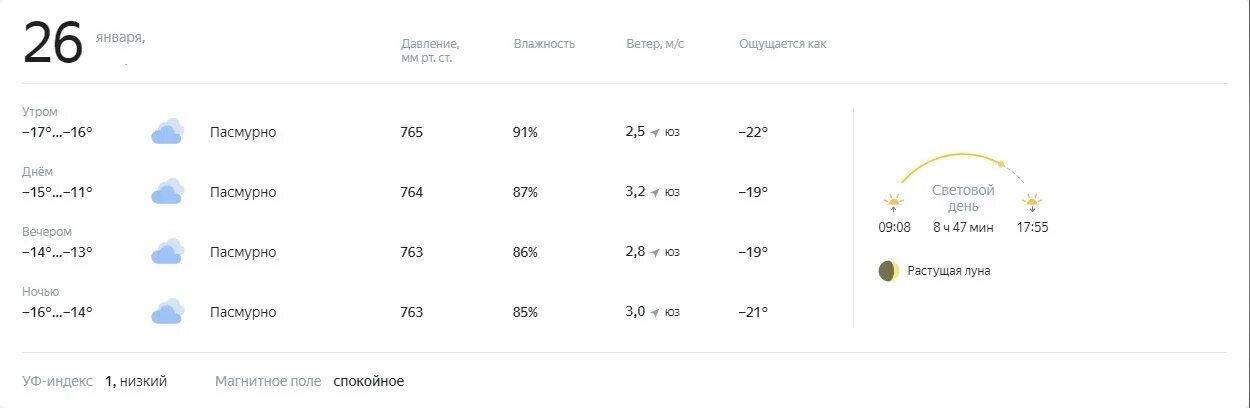
Task: Select the Давление column header
Action: pos(430,51)
